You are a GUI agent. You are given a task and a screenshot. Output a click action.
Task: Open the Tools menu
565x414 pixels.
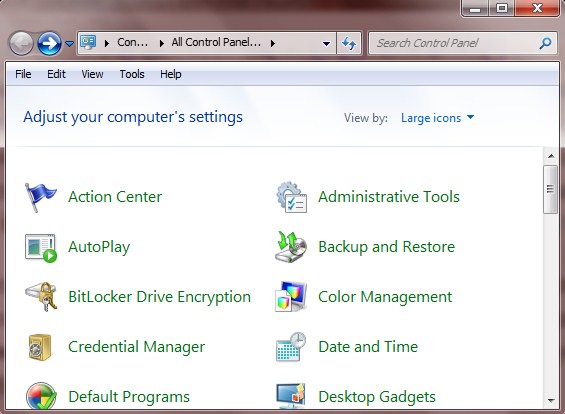(132, 74)
